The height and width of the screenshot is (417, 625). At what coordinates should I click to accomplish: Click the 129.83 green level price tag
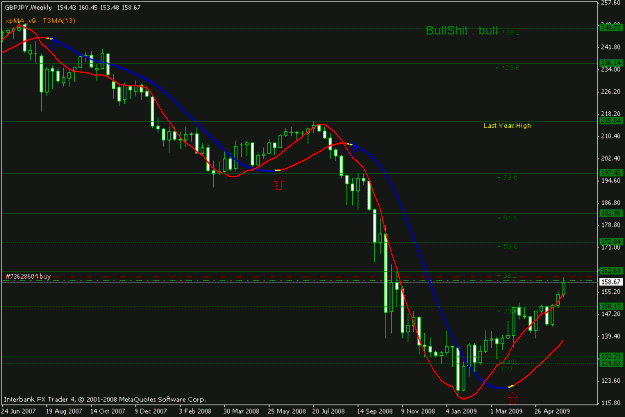point(611,363)
